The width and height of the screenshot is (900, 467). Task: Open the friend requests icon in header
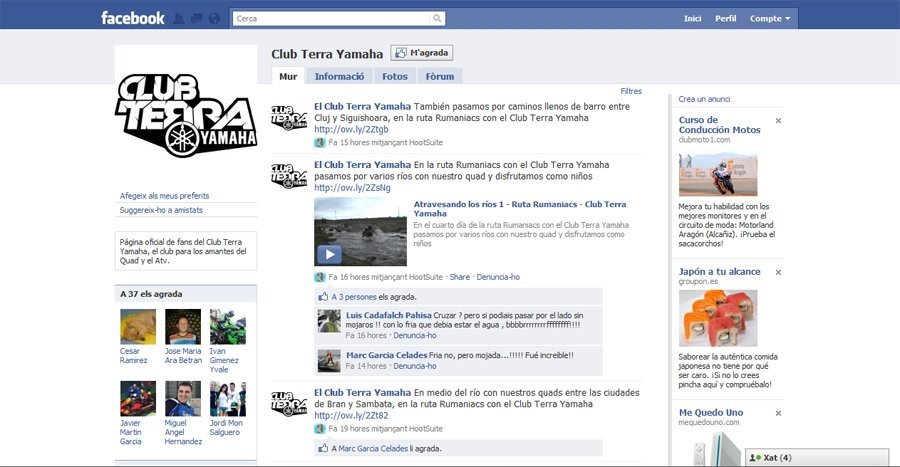click(x=179, y=18)
